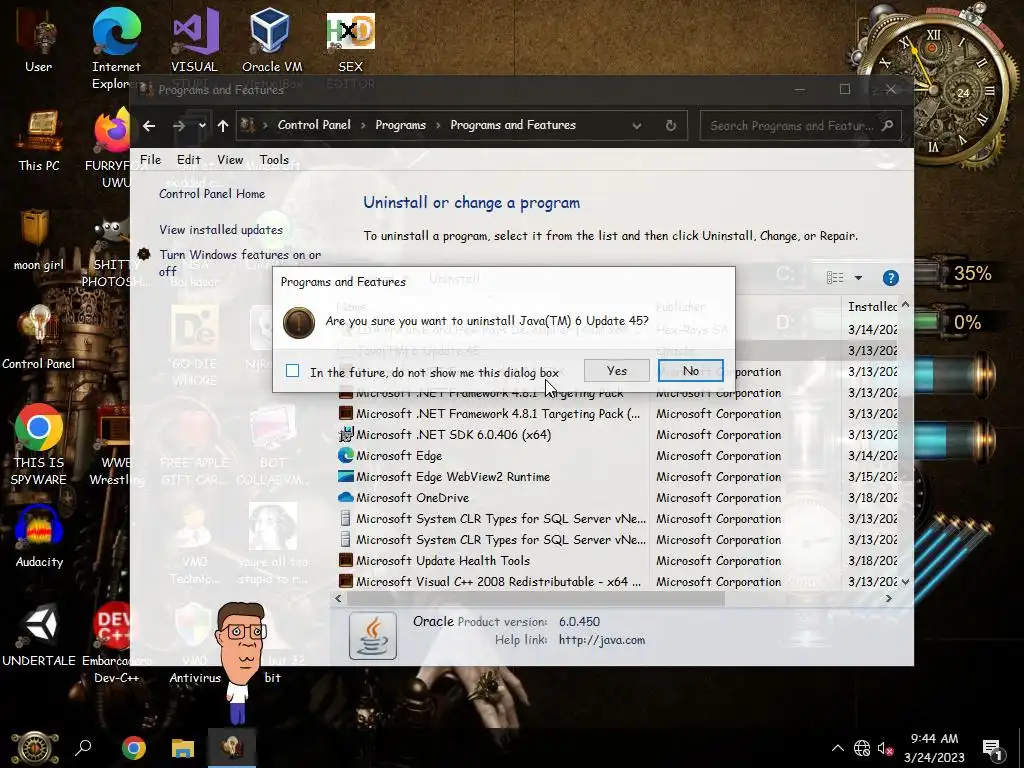This screenshot has height=768, width=1024.
Task: Go forward using the navigation arrow
Action: coord(179,125)
